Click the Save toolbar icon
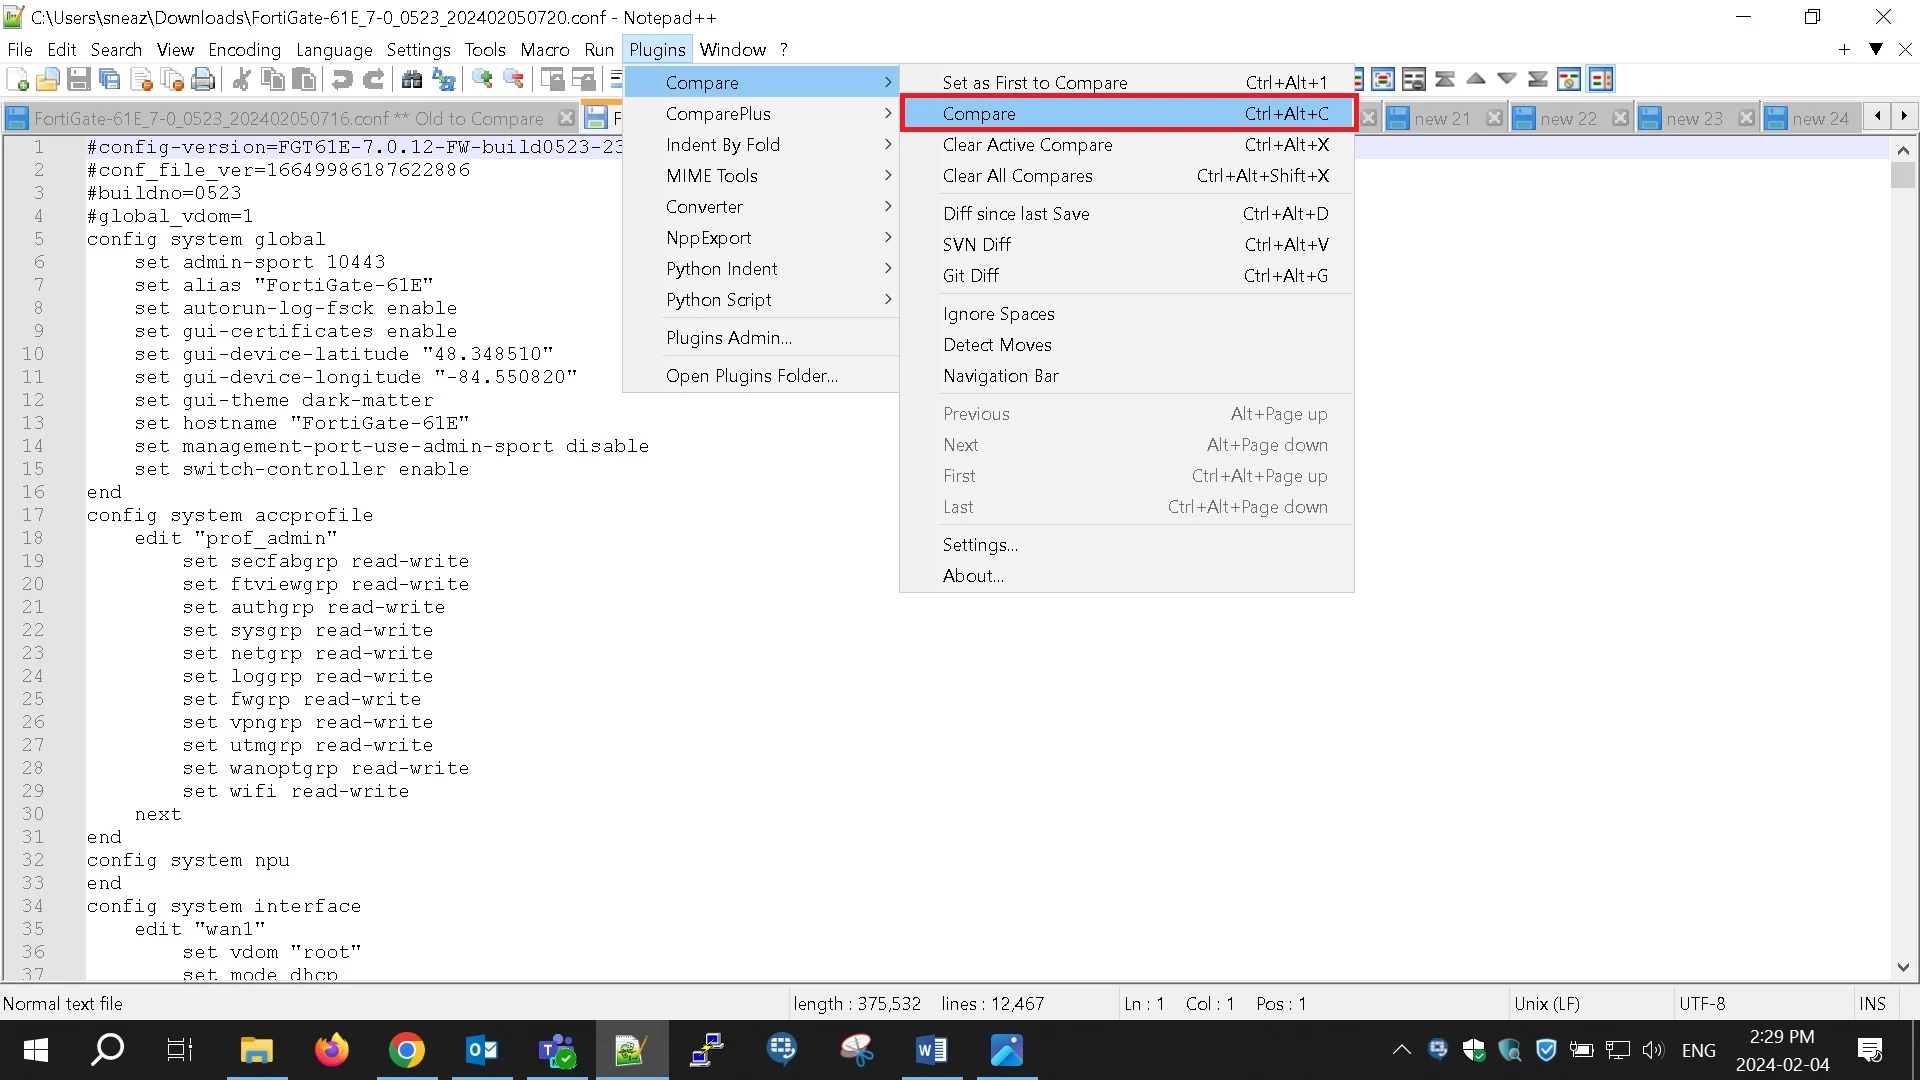1920x1080 pixels. point(79,80)
